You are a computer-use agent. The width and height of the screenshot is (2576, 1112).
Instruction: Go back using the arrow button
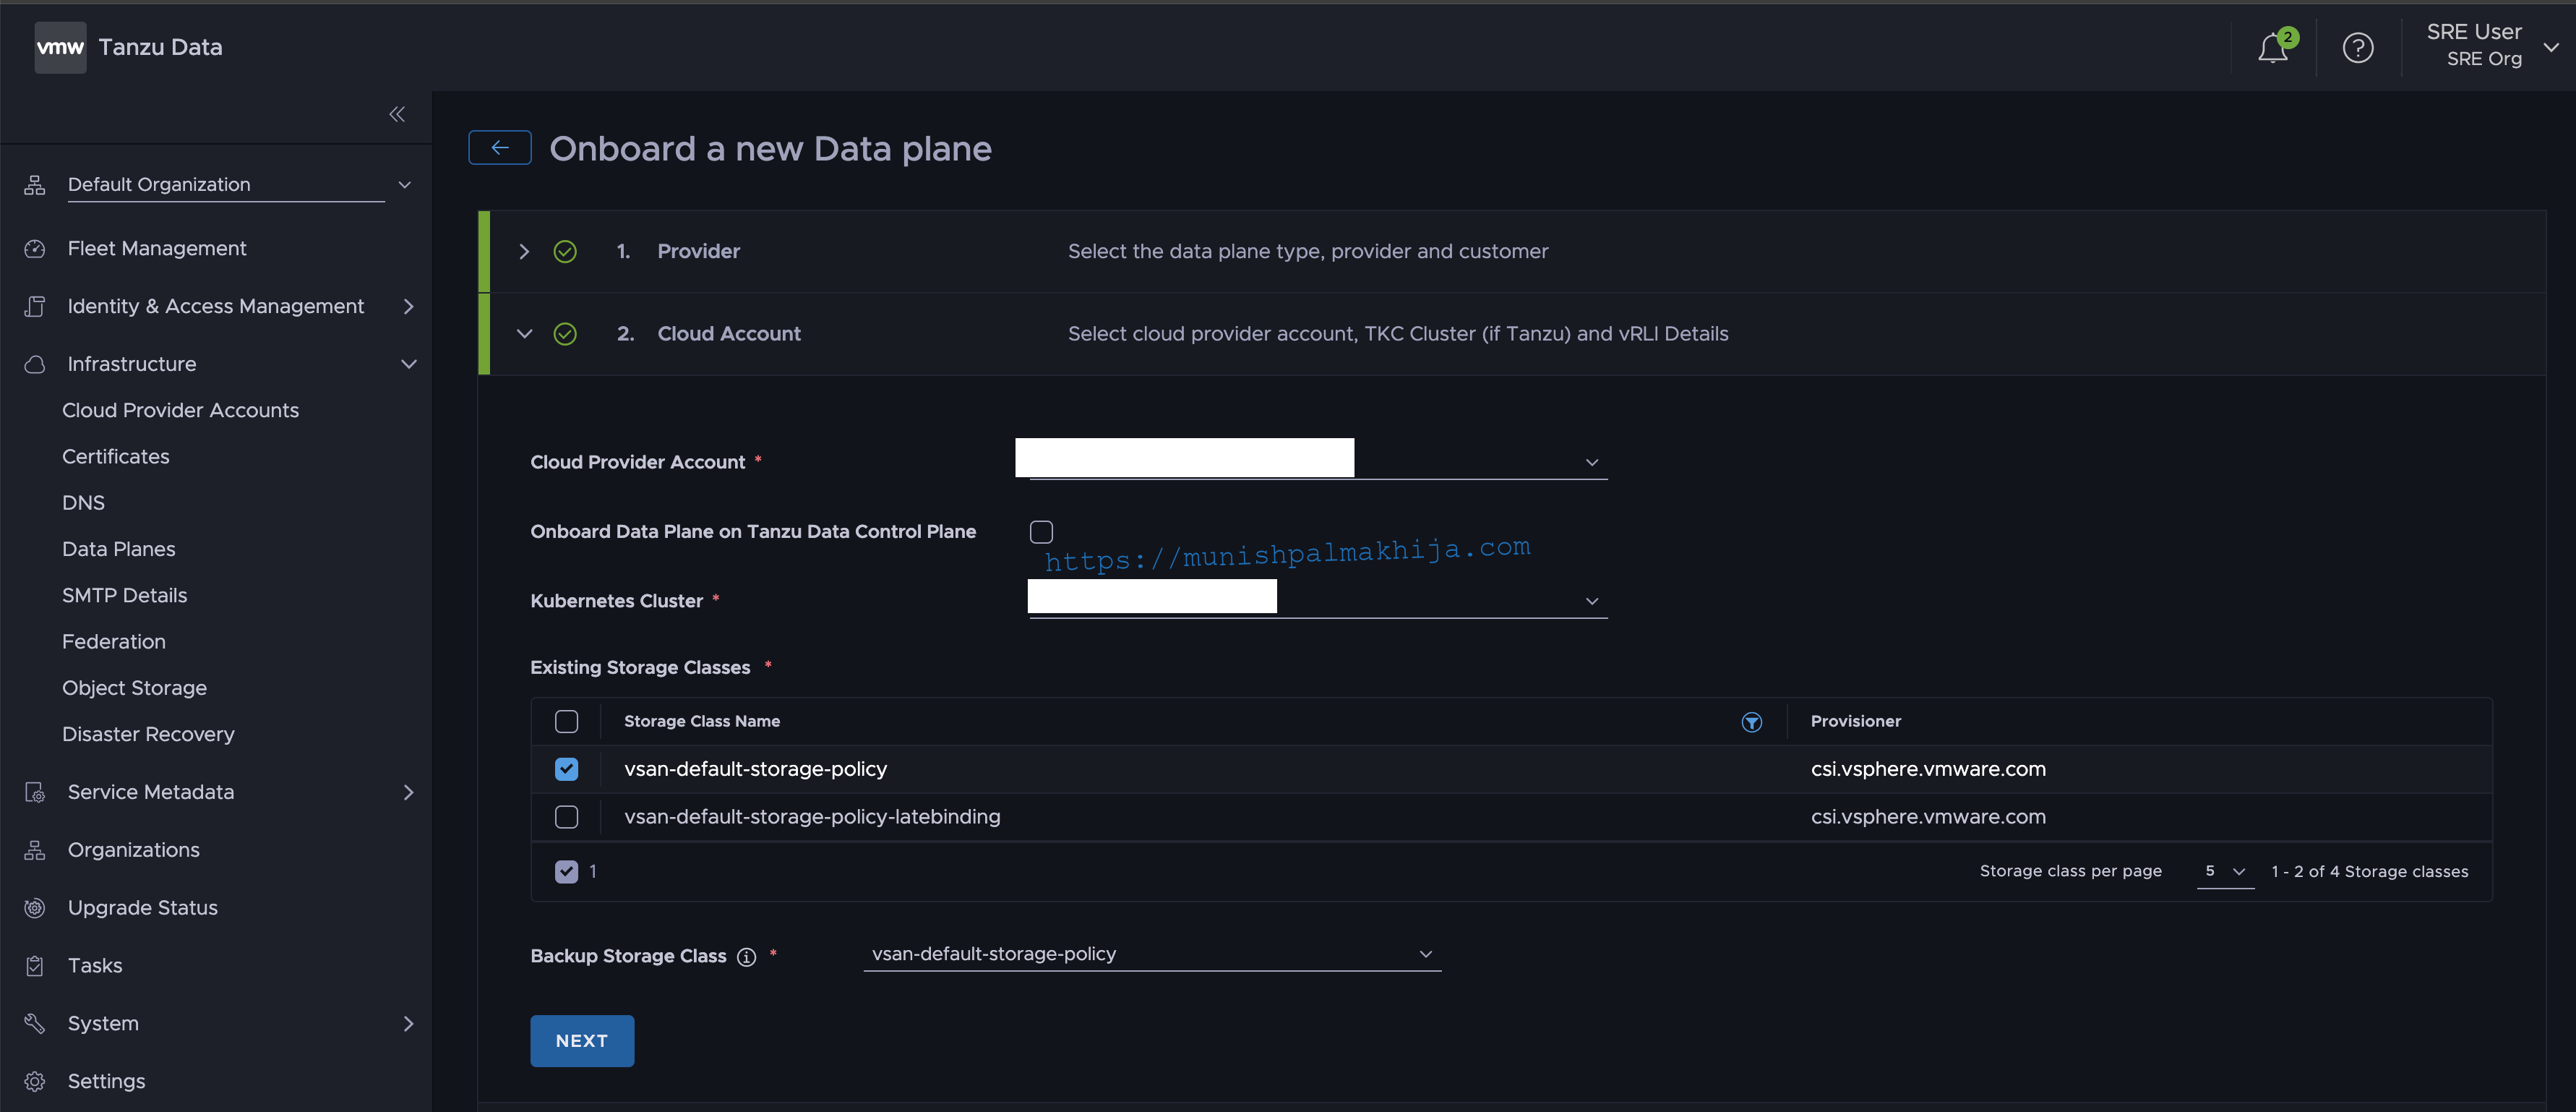[500, 148]
